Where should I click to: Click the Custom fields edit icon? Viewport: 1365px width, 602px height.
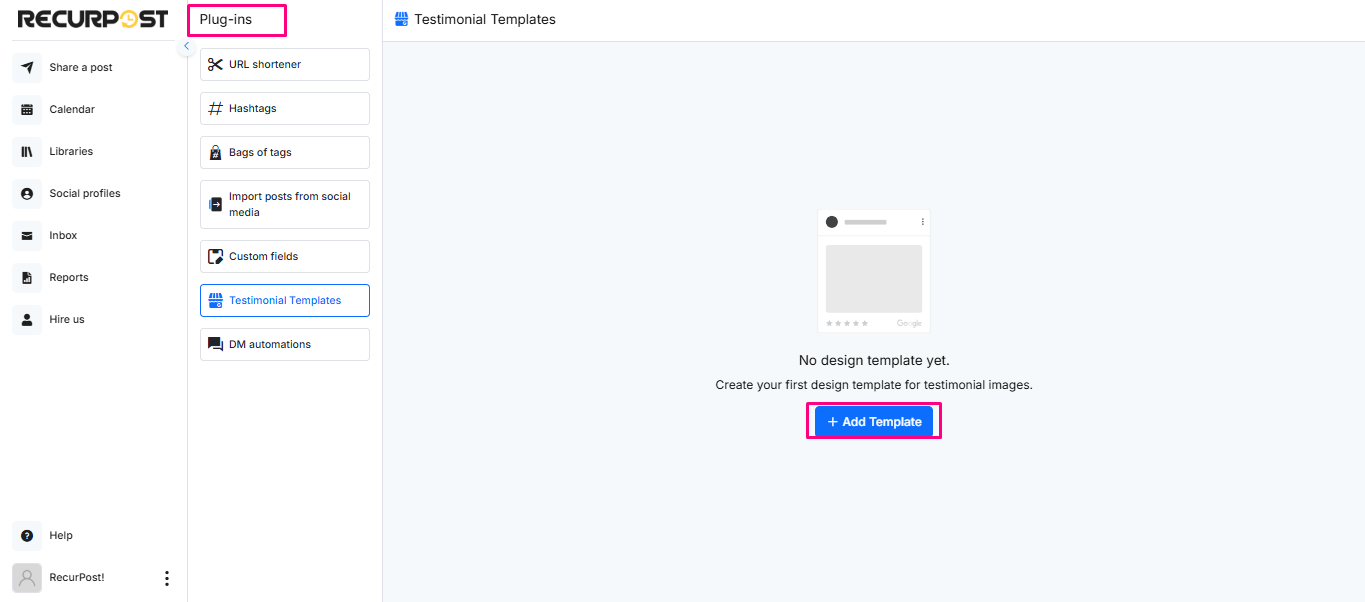pos(215,256)
